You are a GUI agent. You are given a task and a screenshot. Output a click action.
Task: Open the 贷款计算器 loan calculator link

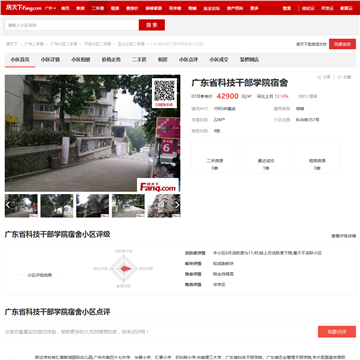click(x=308, y=96)
